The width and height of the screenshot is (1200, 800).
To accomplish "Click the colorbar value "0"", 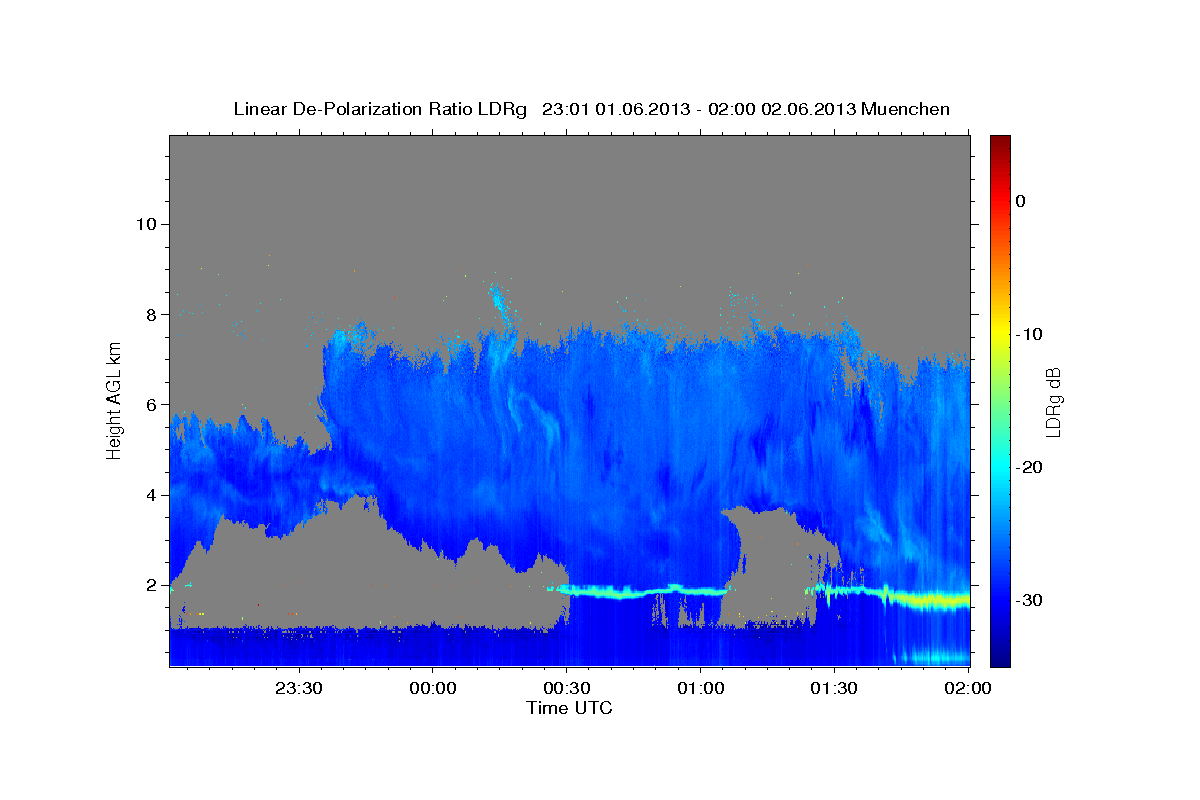I will click(x=1020, y=201).
